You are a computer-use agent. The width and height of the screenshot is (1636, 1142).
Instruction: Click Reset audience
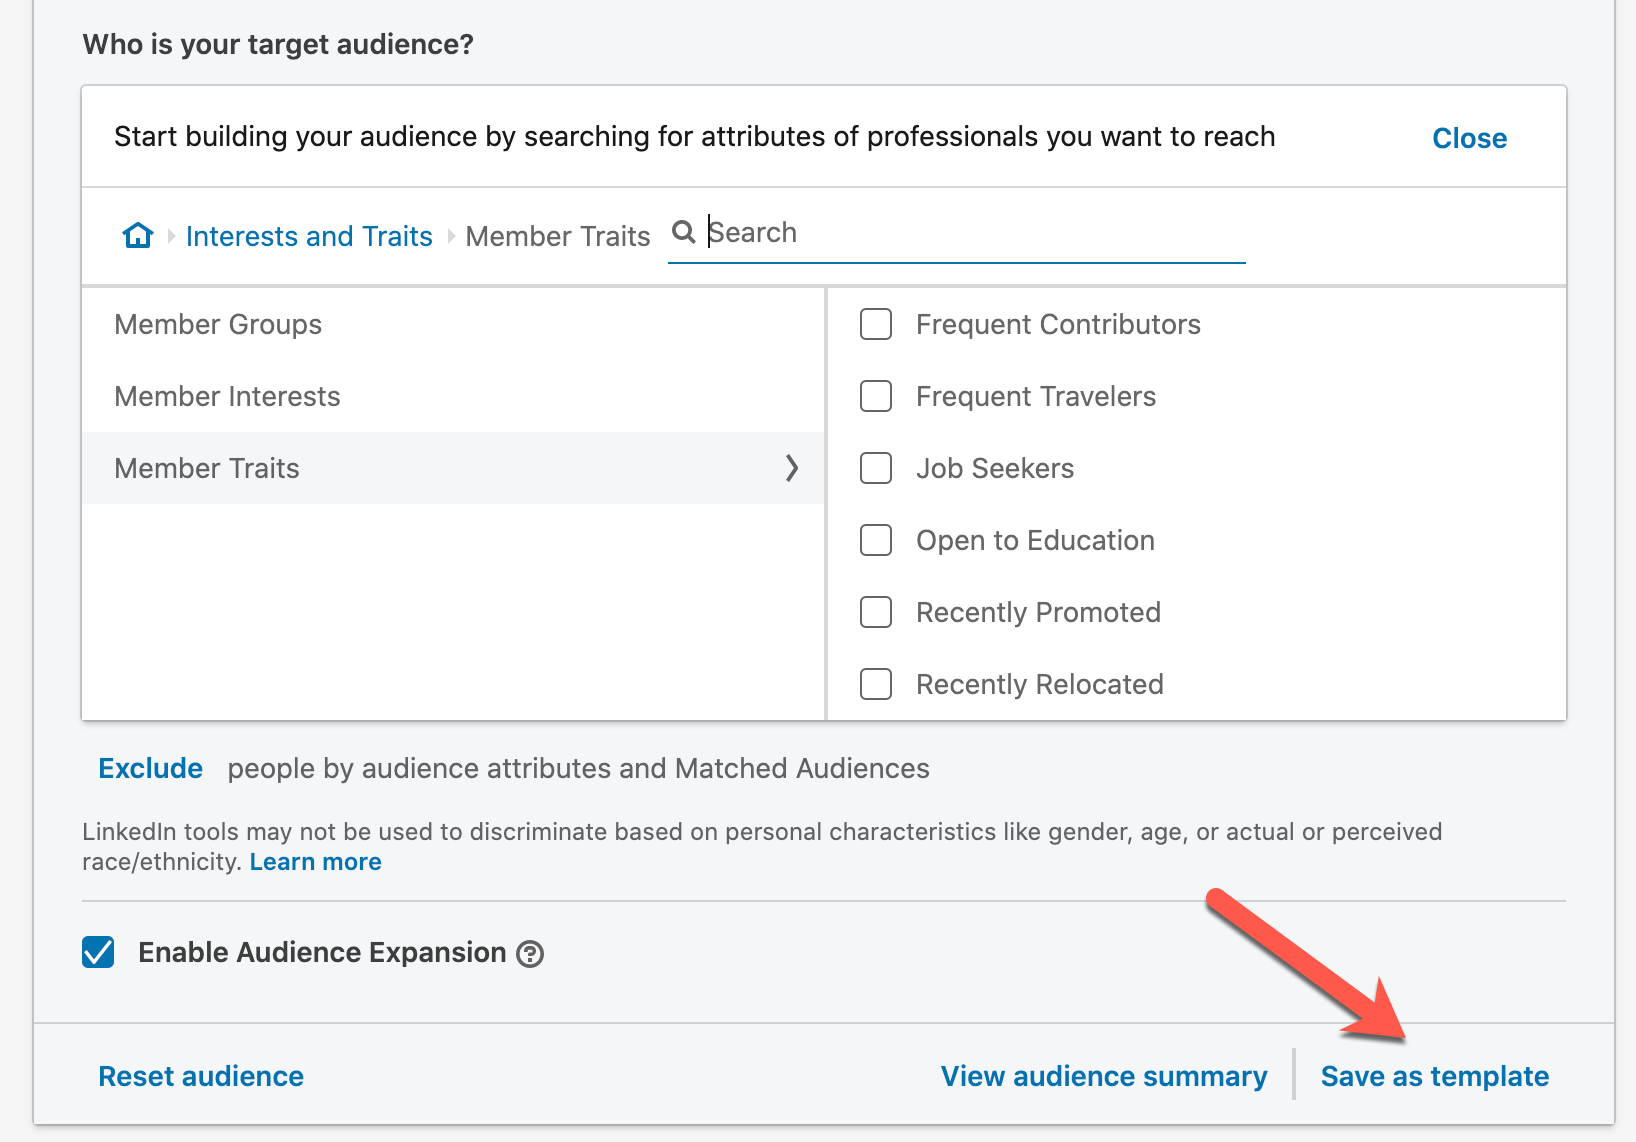tap(201, 1076)
